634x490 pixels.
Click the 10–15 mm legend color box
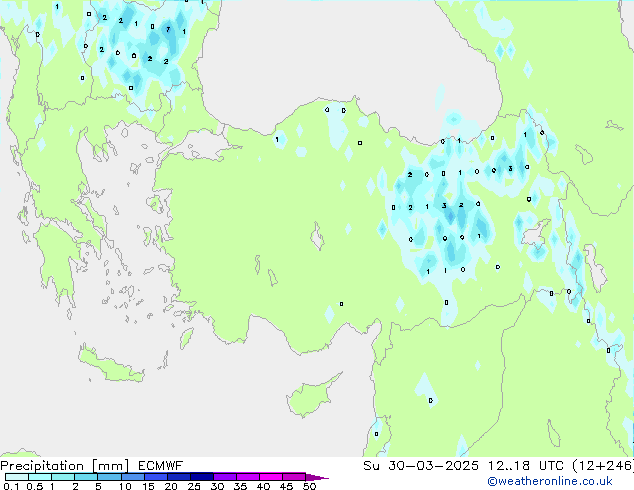point(132,477)
